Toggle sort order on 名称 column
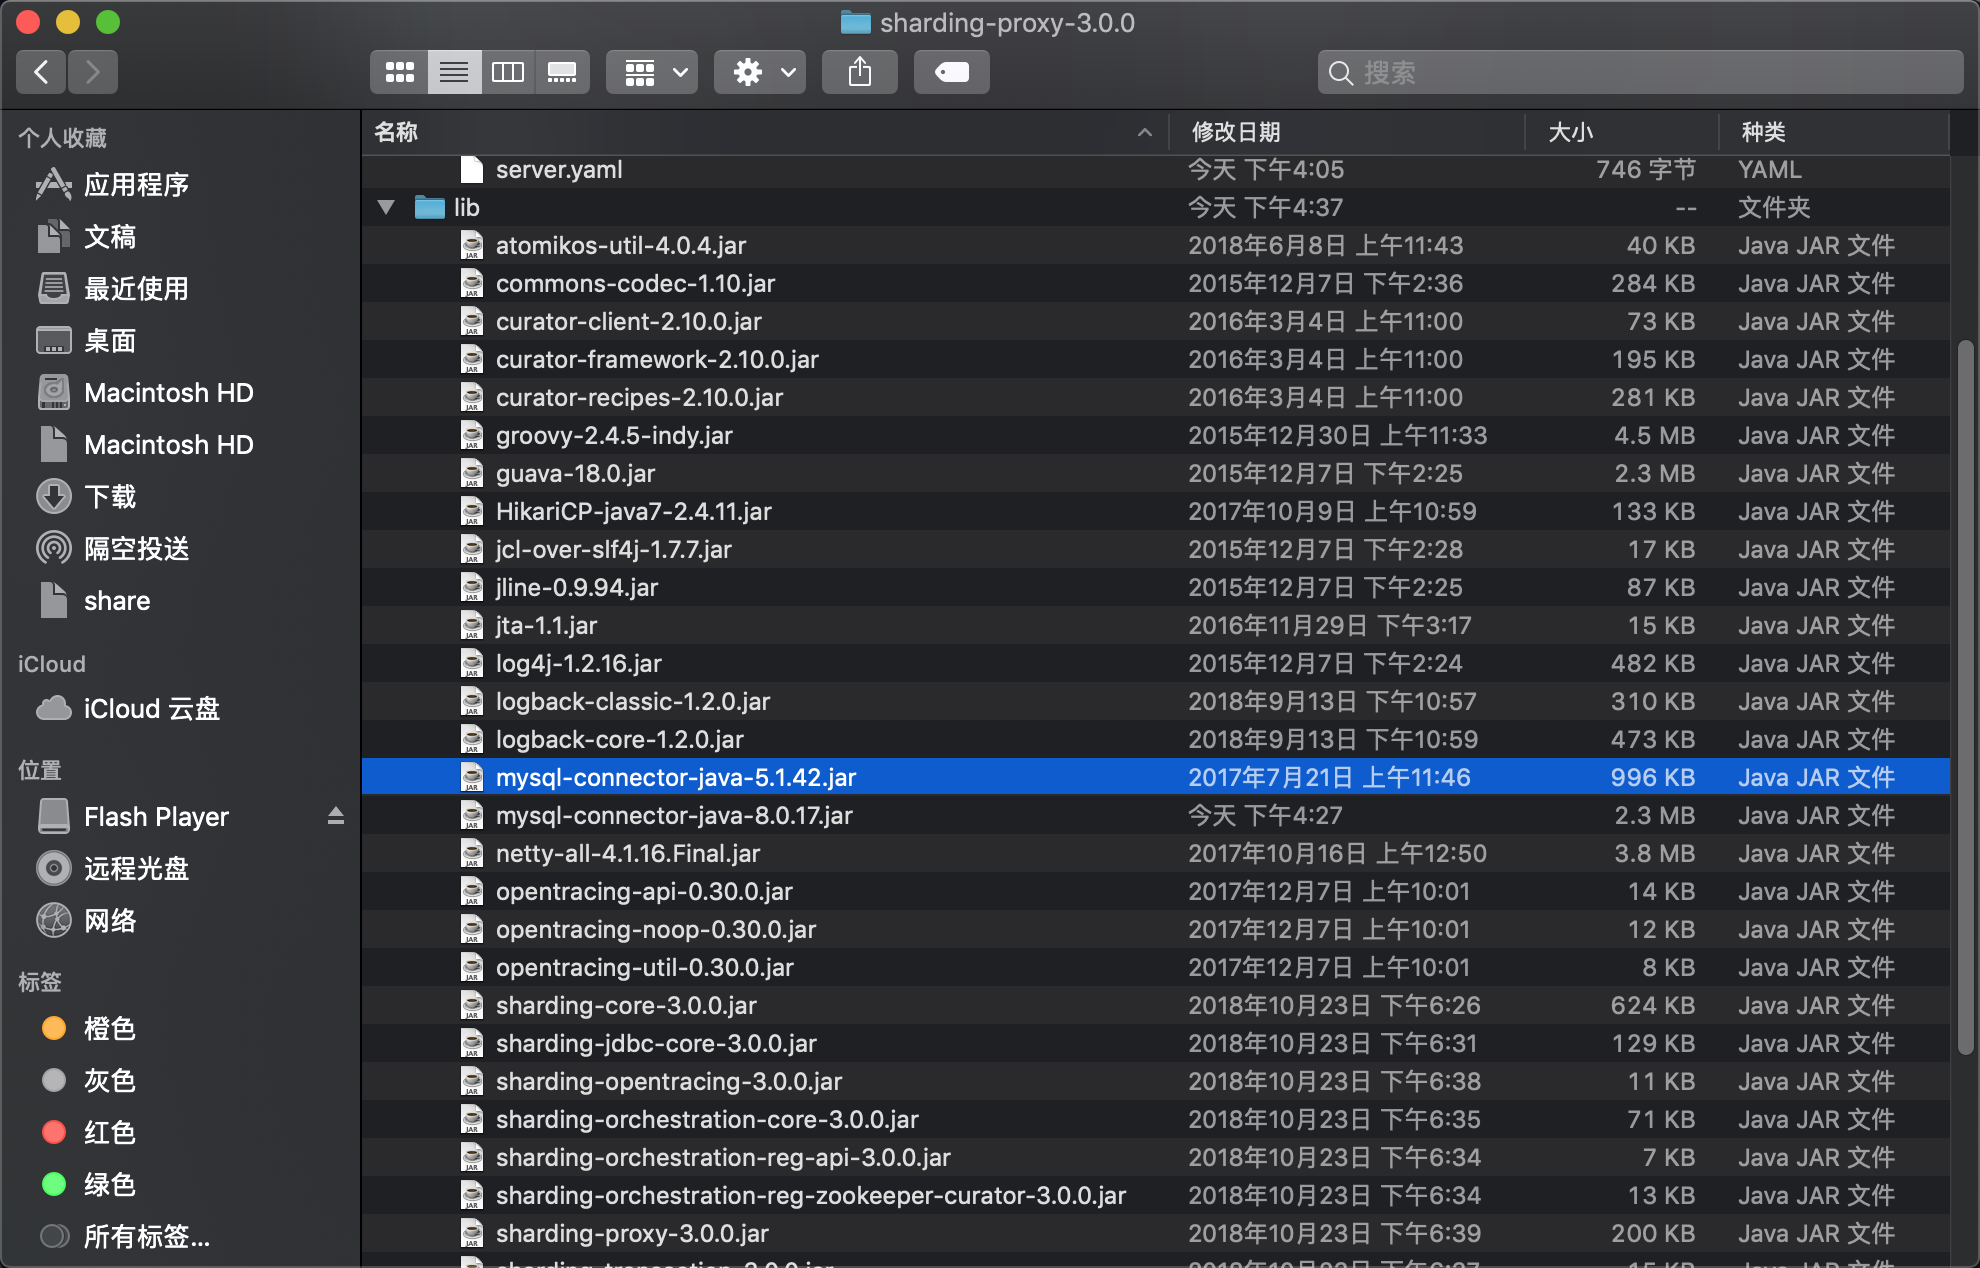This screenshot has width=1980, height=1268. (395, 132)
